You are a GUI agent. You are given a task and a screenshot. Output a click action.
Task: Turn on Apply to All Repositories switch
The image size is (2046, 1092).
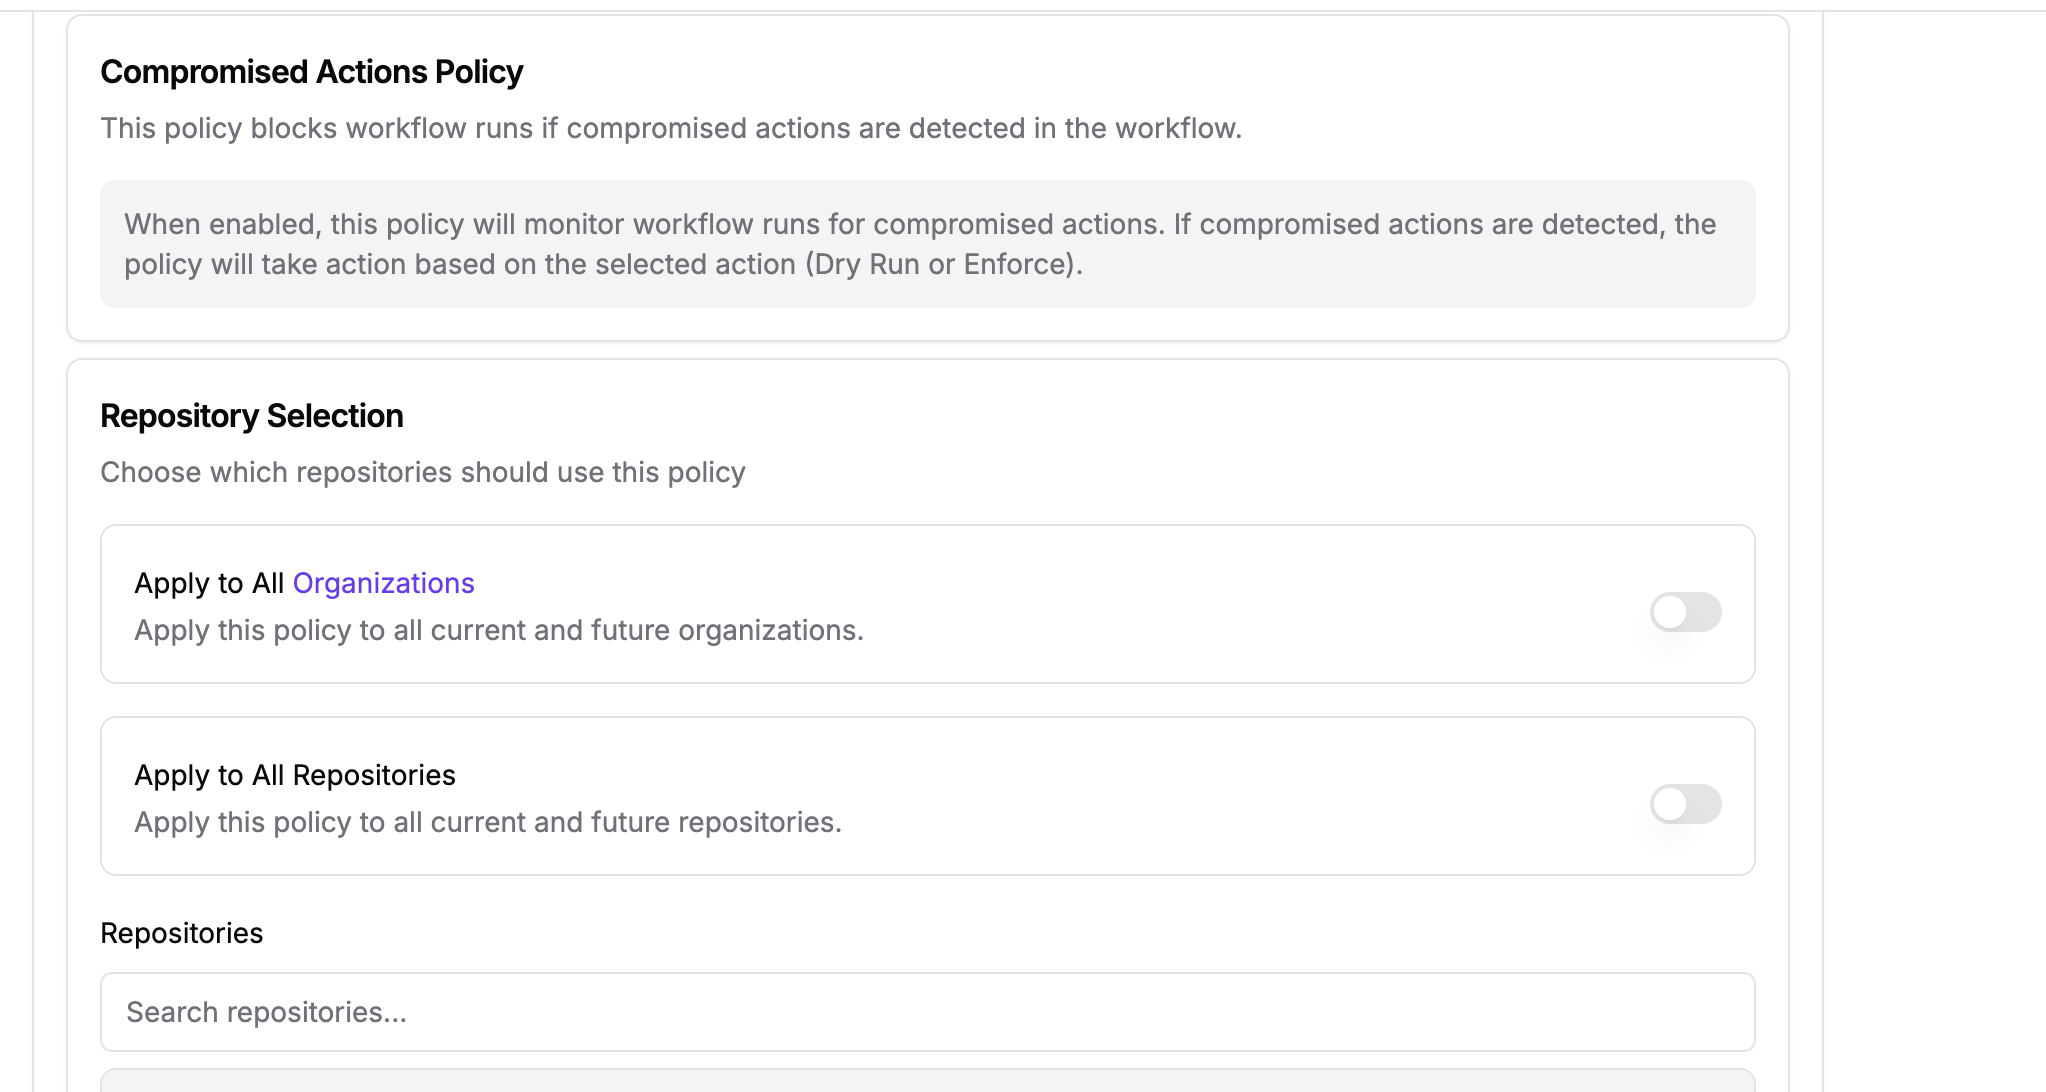pos(1685,804)
